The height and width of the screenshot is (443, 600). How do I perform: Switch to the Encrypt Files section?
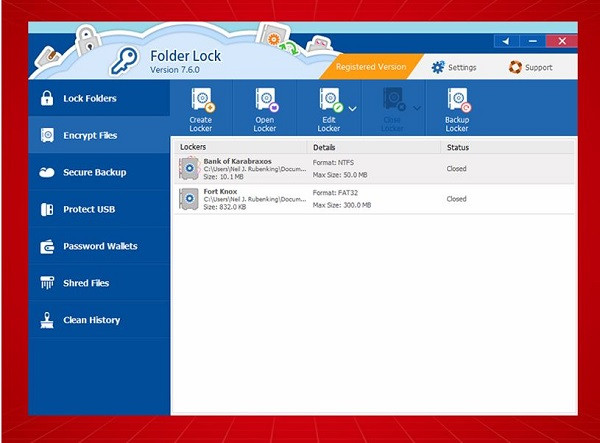tap(99, 135)
